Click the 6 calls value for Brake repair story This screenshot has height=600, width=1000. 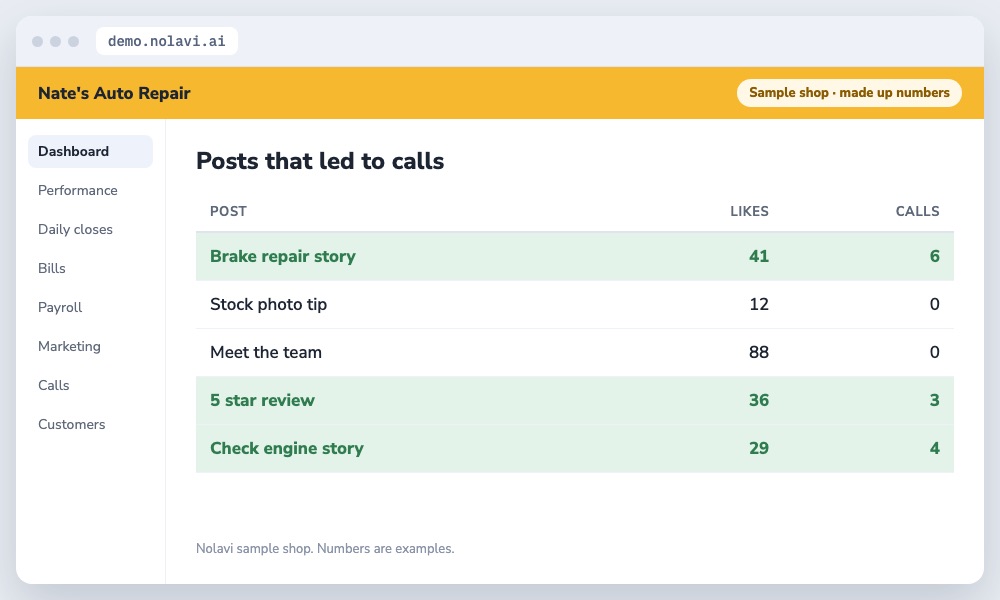pyautogui.click(x=934, y=256)
